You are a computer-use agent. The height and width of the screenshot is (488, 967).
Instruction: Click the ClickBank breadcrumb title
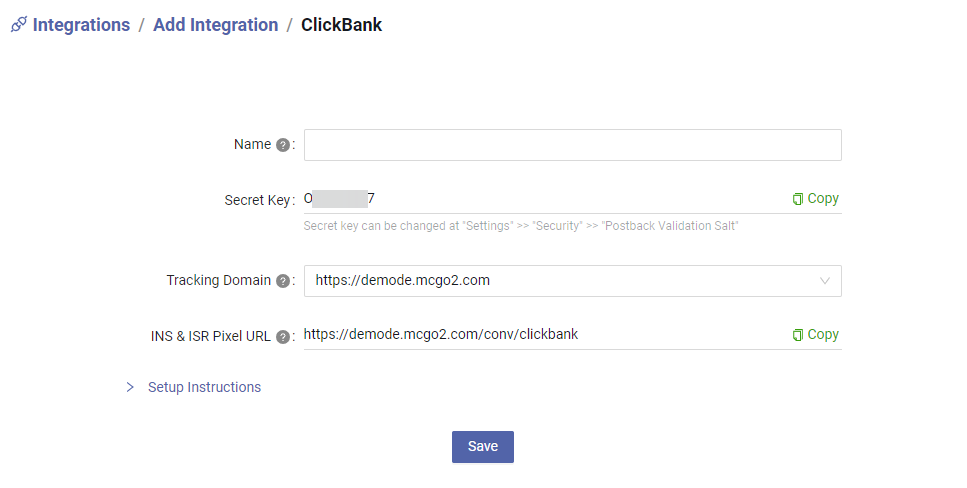pos(341,25)
